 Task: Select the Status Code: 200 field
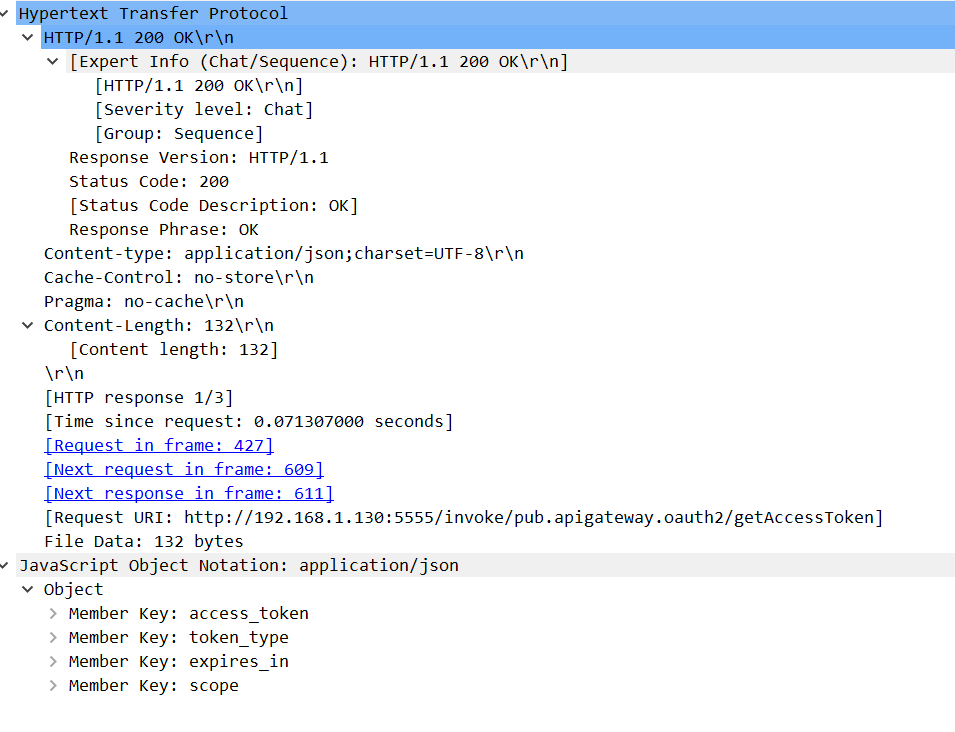click(148, 182)
